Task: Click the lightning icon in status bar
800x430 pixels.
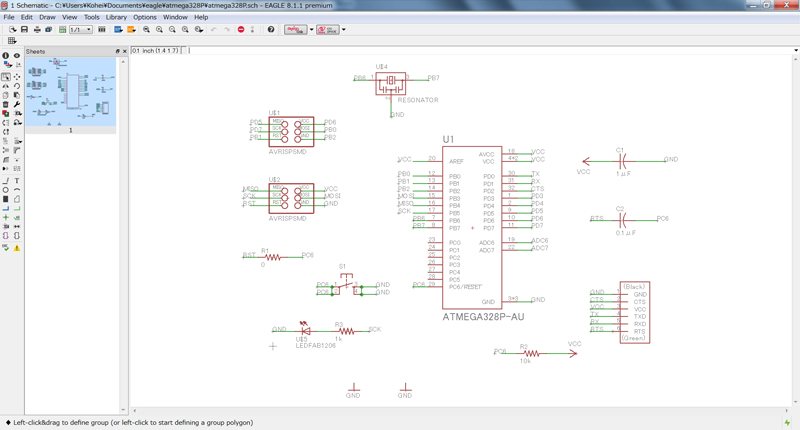Action: tap(787, 422)
